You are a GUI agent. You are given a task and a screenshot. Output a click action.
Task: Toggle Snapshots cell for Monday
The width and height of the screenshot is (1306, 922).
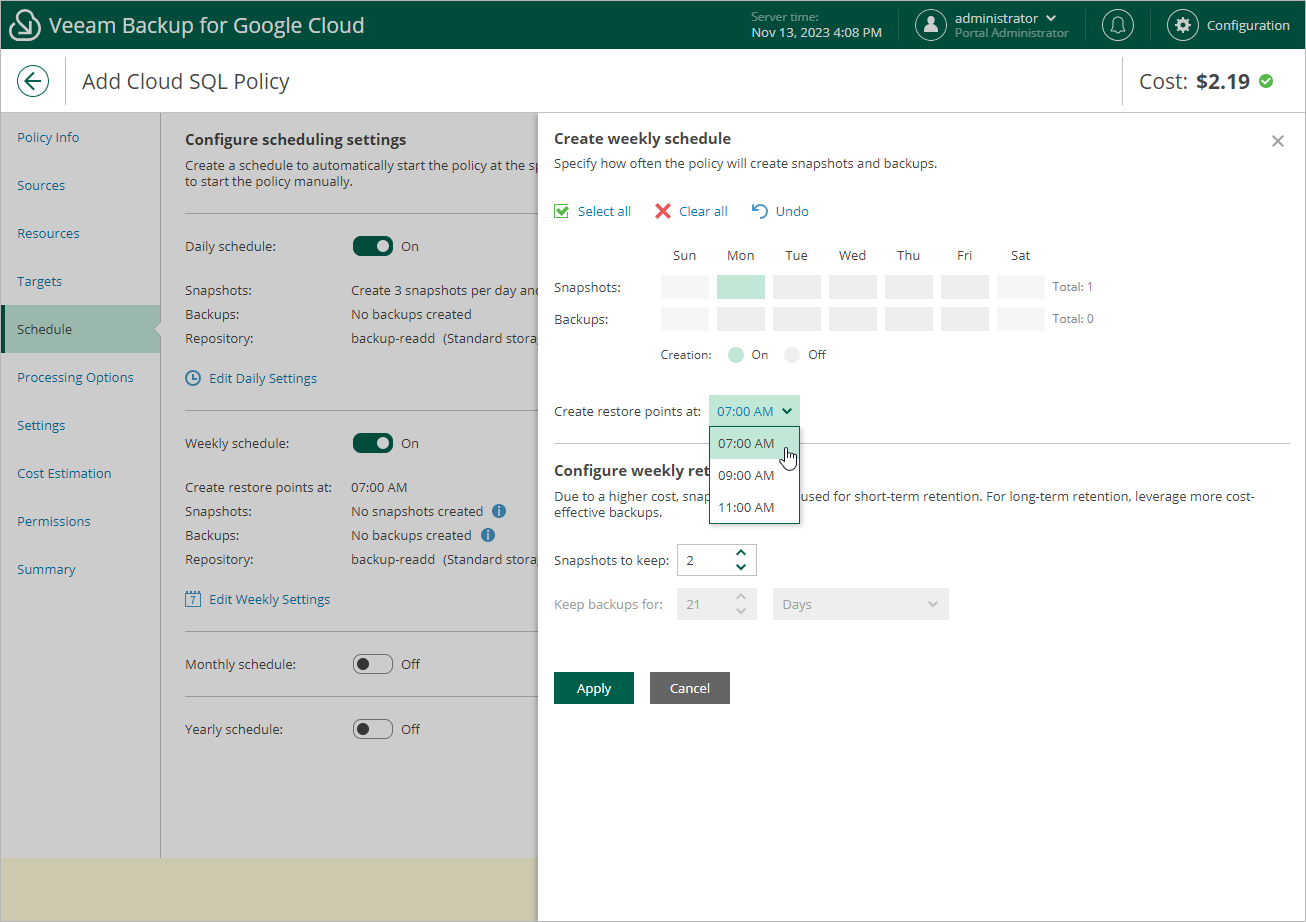tap(741, 287)
